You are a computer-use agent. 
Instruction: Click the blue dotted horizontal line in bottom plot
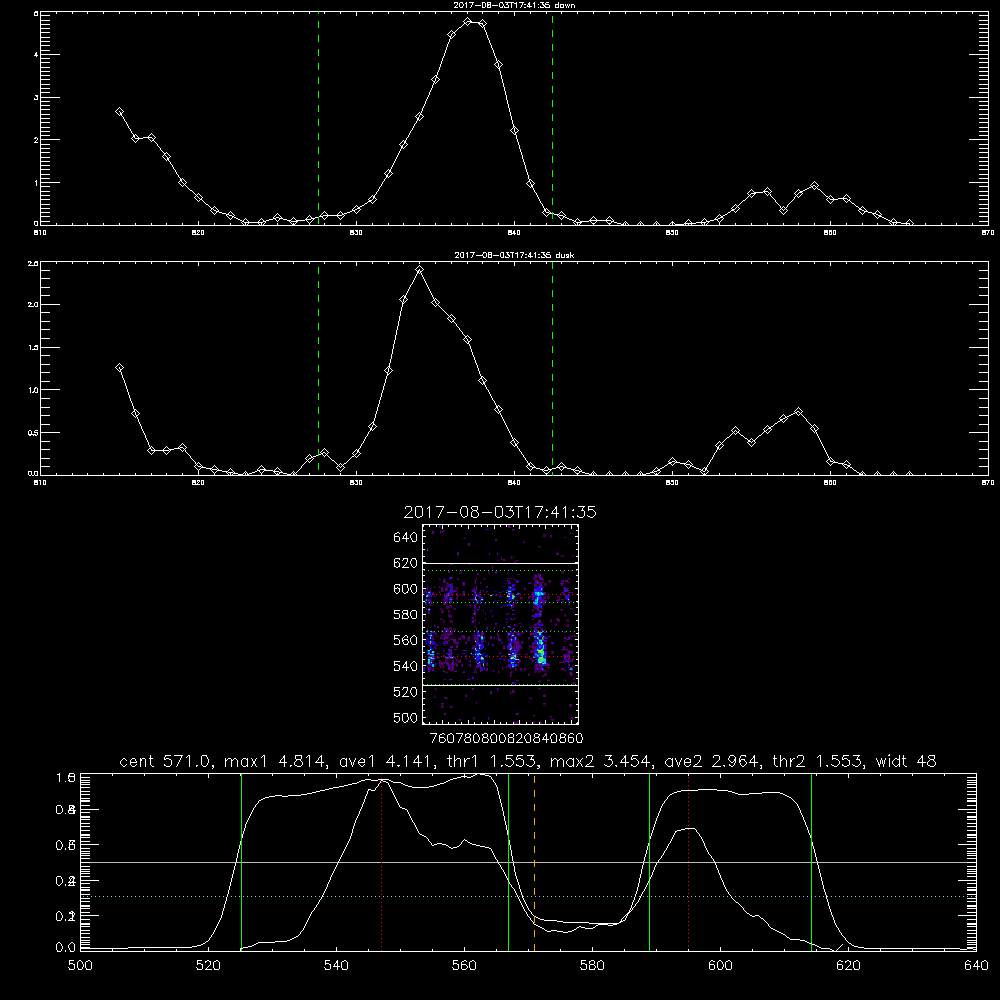[528, 897]
